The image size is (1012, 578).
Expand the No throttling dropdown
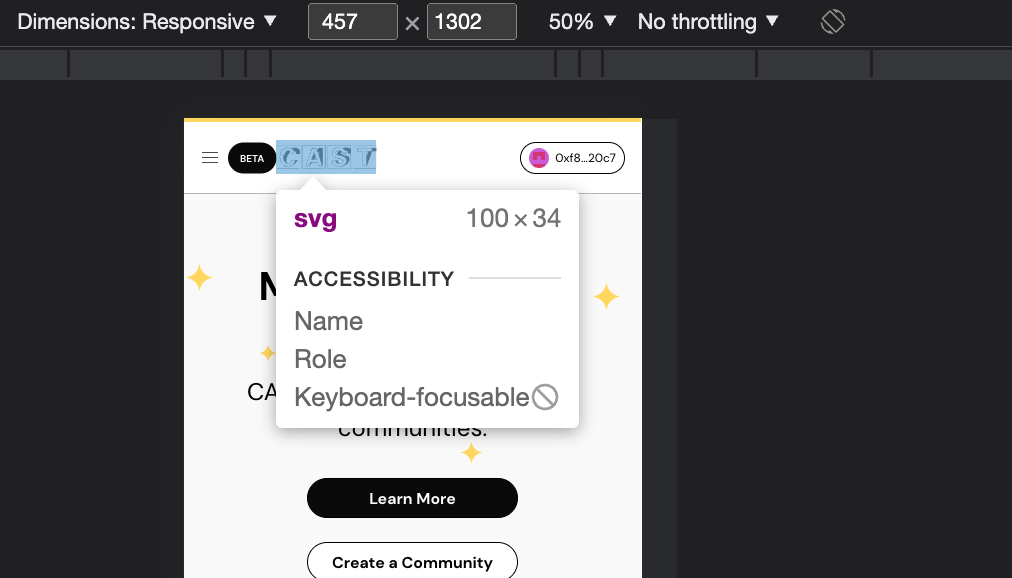(x=708, y=21)
